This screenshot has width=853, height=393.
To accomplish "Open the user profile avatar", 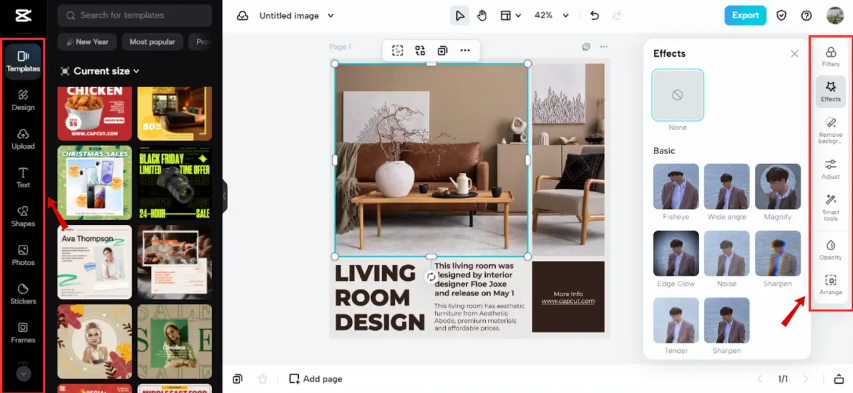I will (x=835, y=15).
